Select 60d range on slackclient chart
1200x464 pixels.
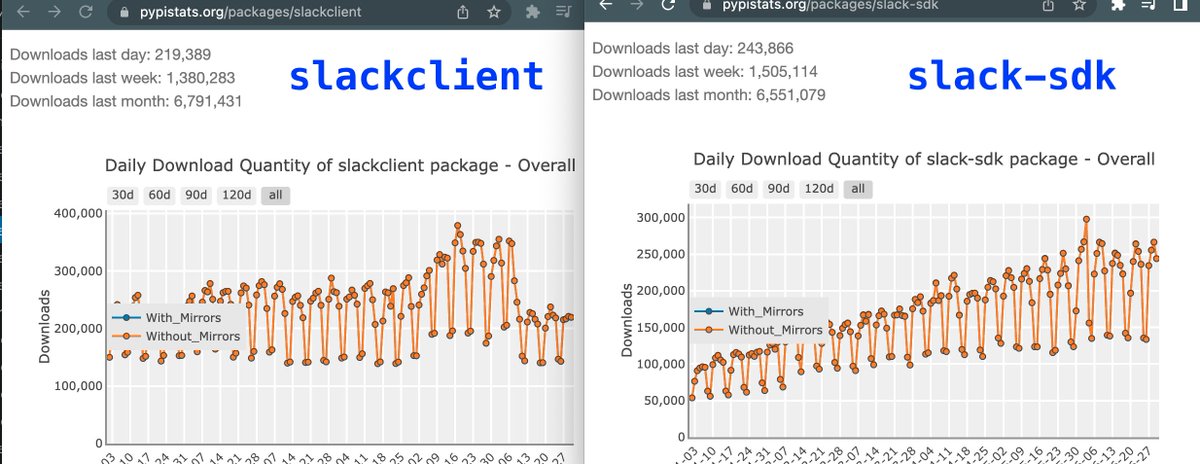(x=159, y=195)
